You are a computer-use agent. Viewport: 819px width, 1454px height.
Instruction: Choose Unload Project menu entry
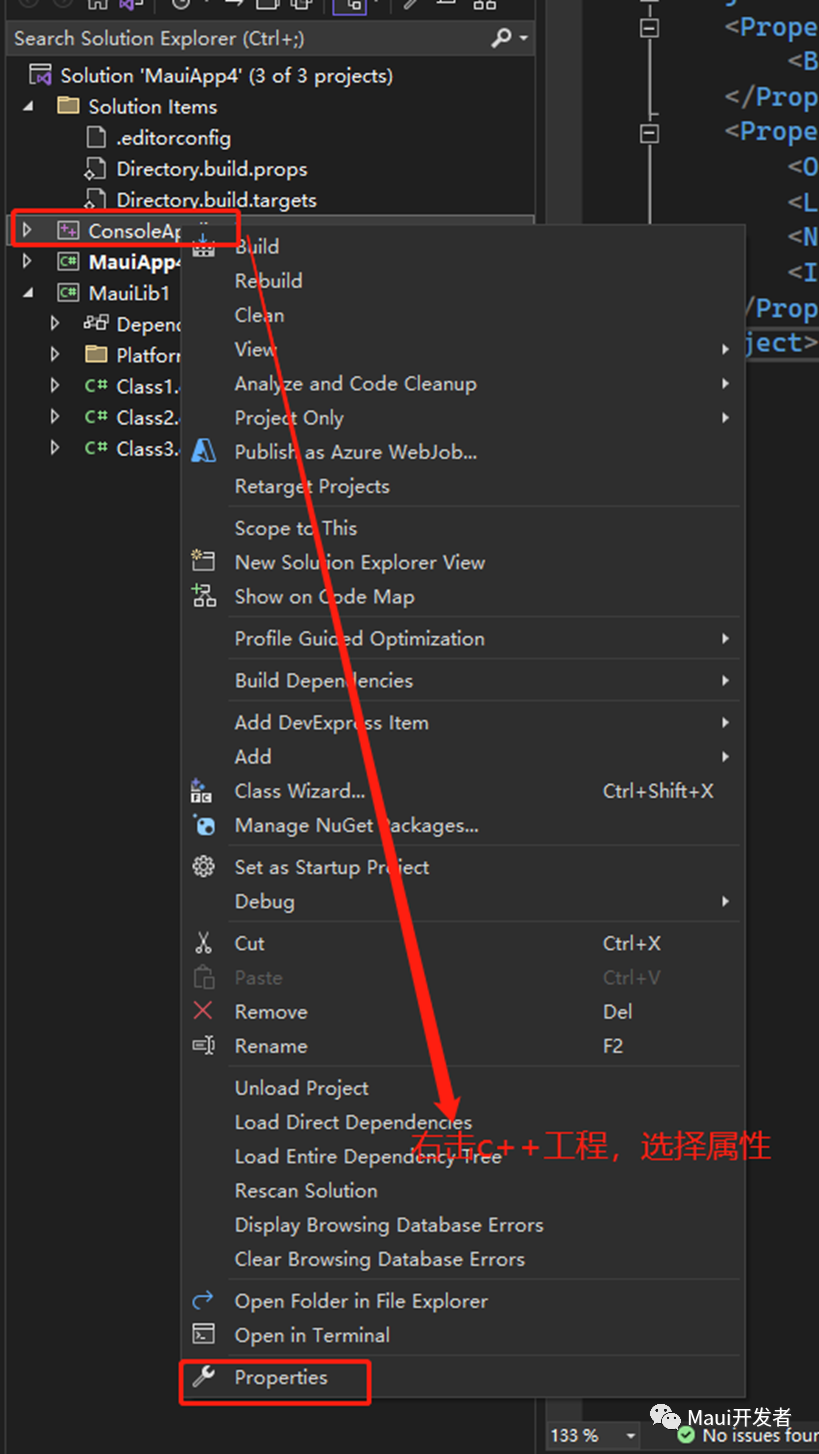[301, 1088]
